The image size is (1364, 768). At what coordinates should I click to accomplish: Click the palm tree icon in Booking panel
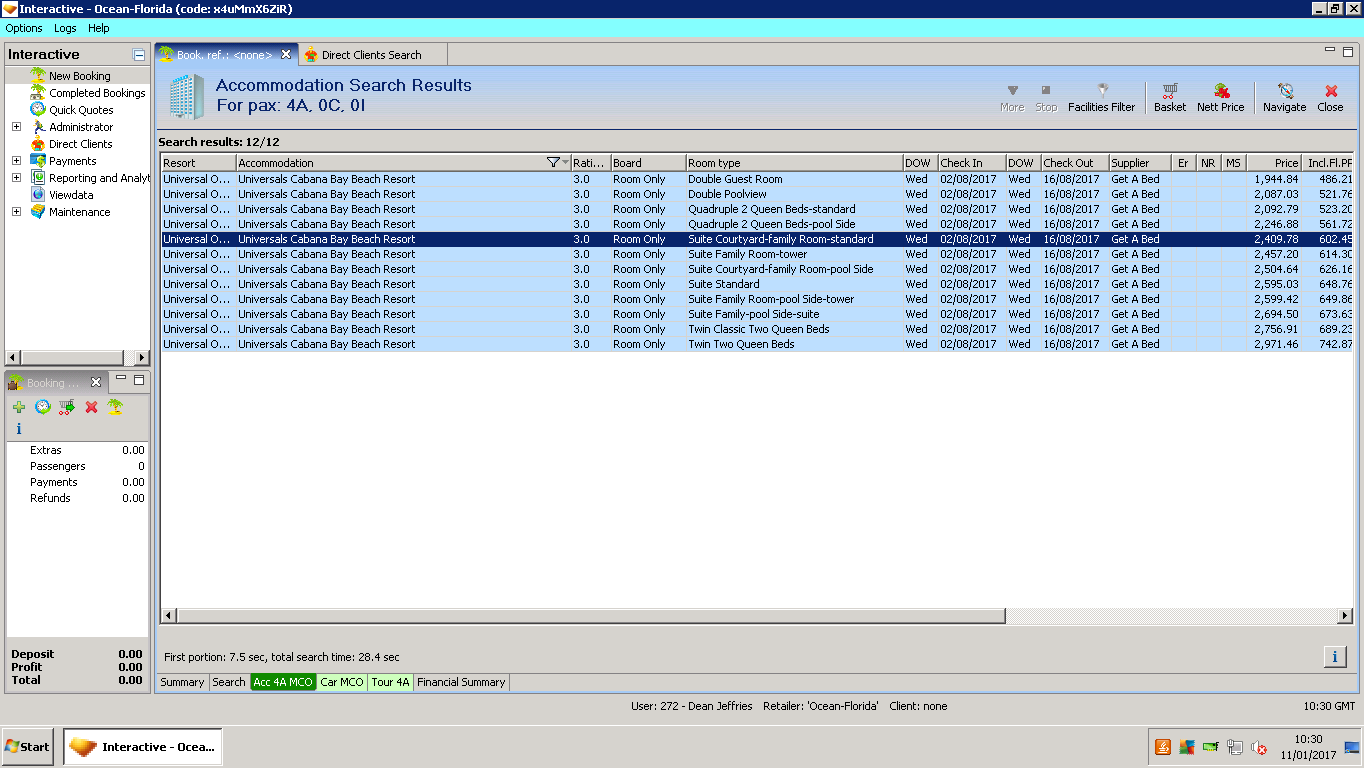tap(115, 407)
